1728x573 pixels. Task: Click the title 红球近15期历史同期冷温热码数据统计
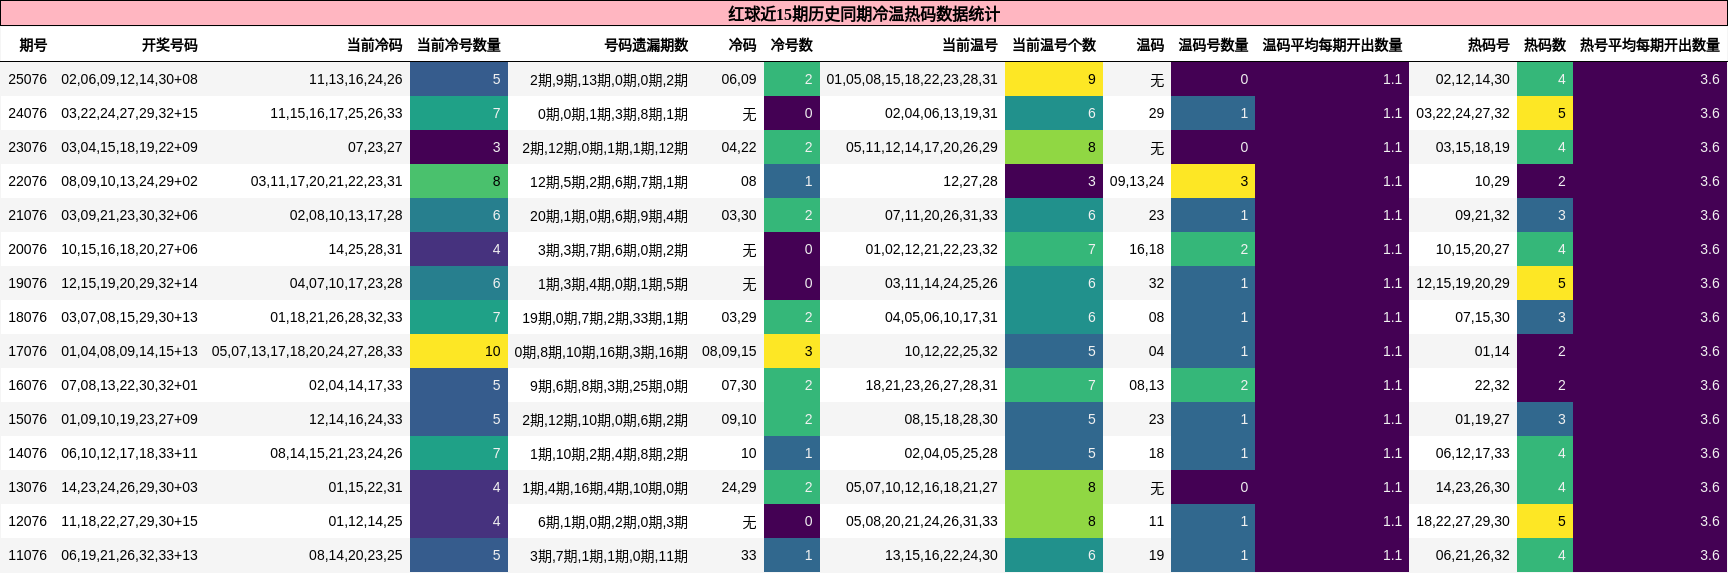864,14
